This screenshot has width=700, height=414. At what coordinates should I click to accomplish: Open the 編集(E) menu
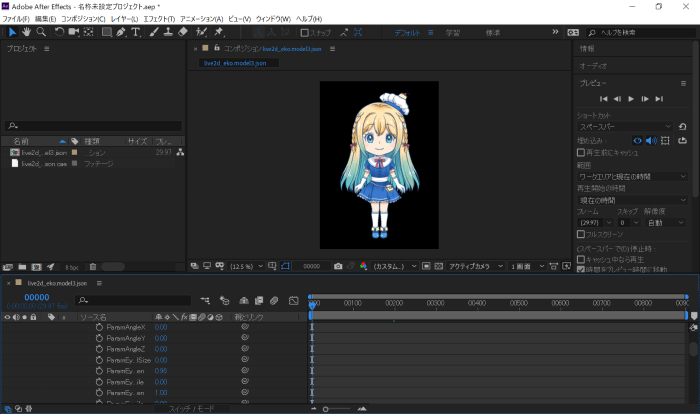(46, 19)
